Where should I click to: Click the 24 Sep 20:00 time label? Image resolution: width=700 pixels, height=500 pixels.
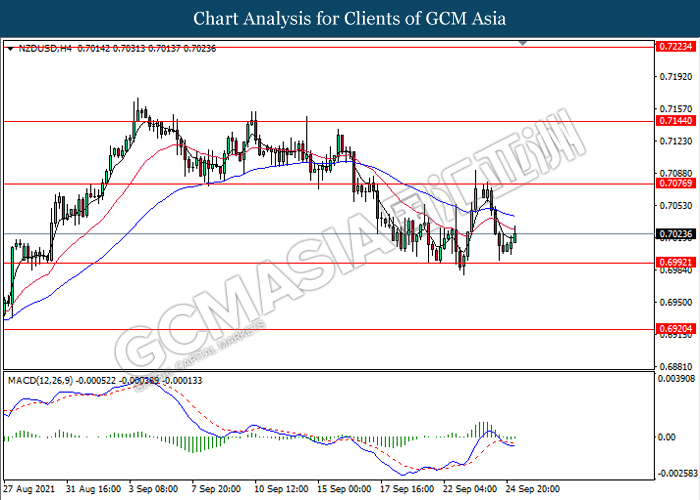[x=532, y=489]
